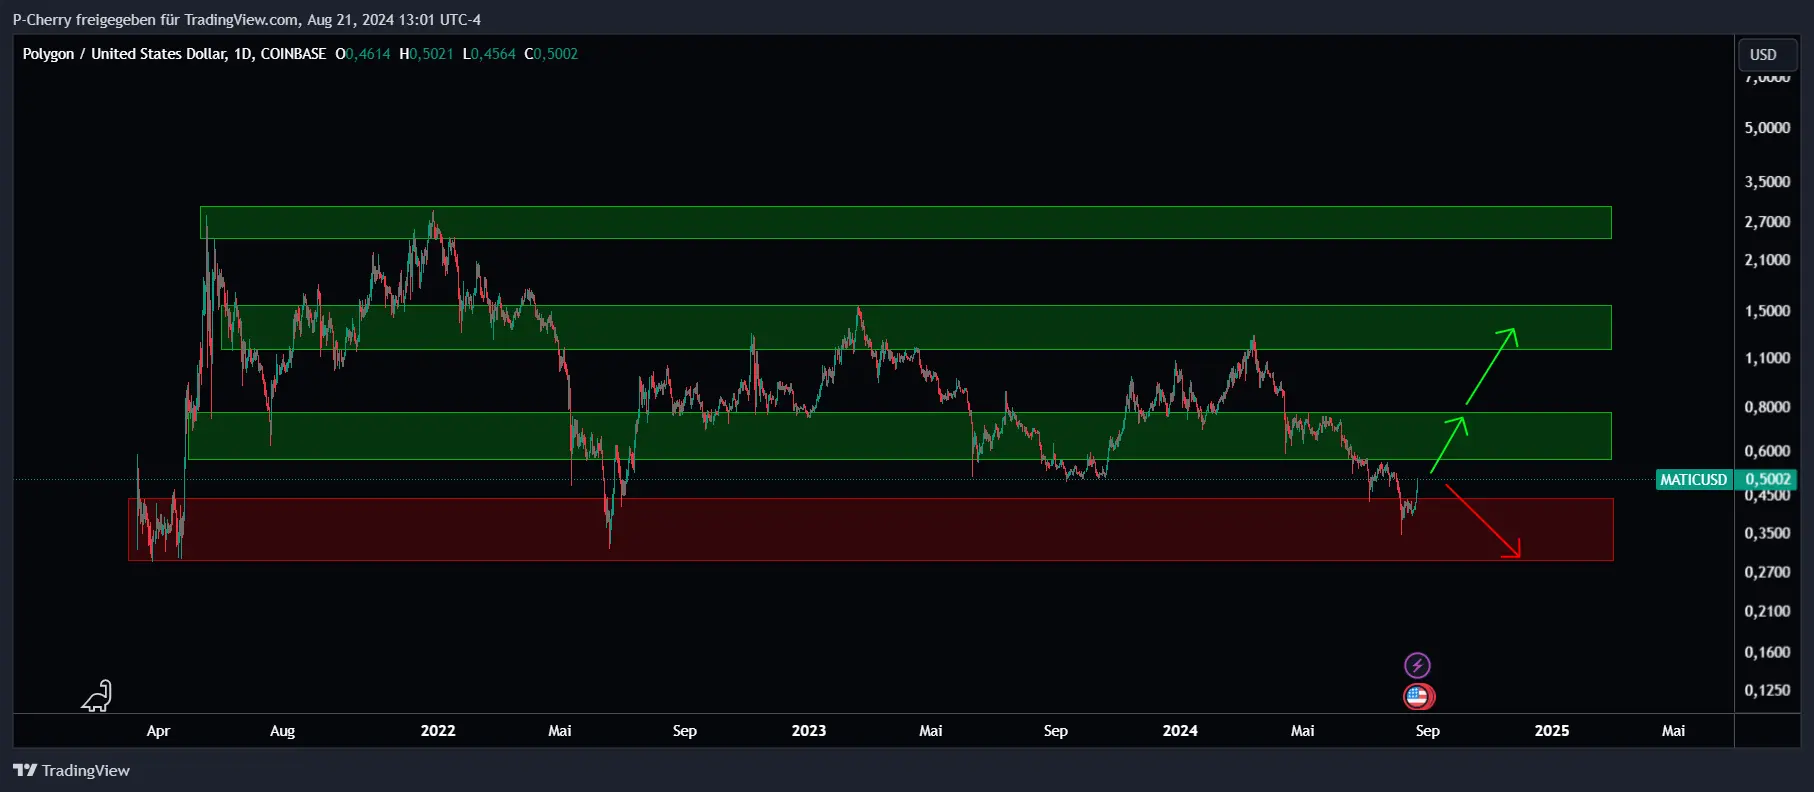
Task: Click the 2,1000 price axis label
Action: 1767,260
